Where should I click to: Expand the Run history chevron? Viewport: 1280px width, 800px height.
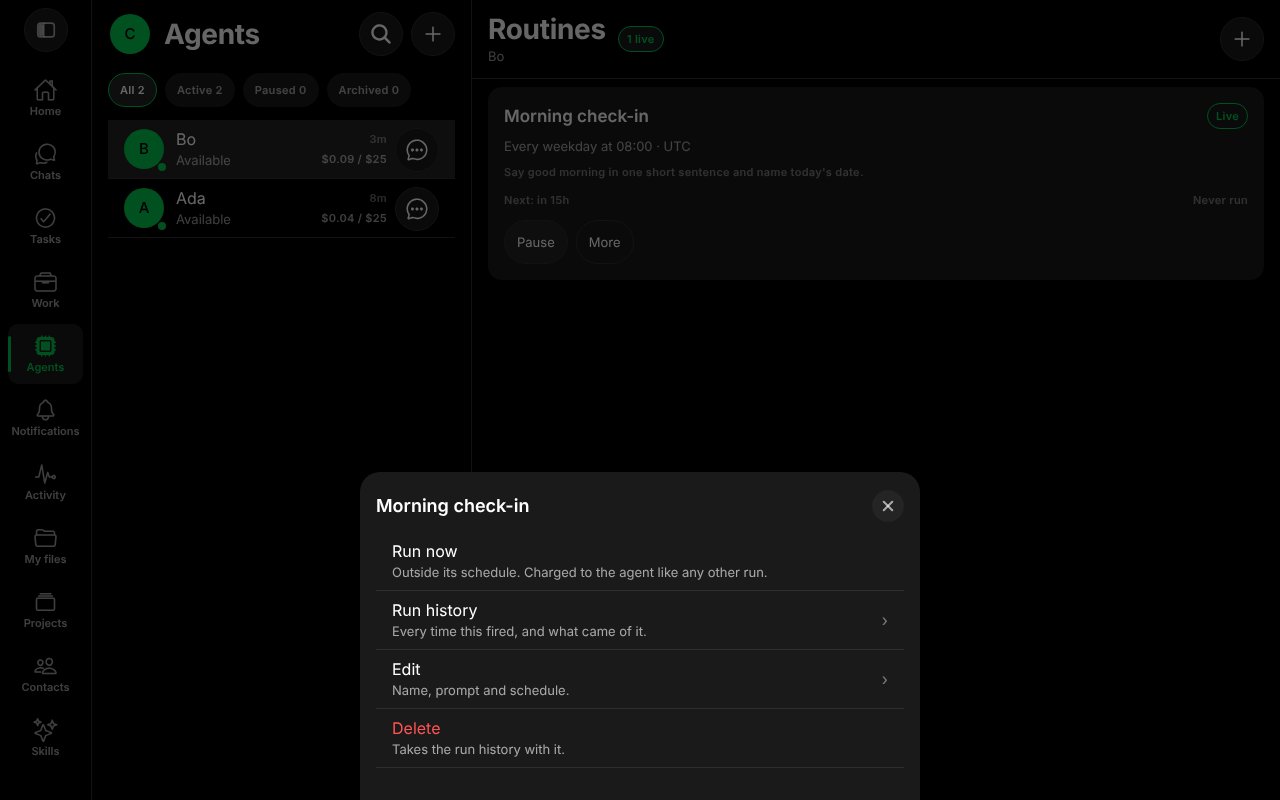coord(884,621)
